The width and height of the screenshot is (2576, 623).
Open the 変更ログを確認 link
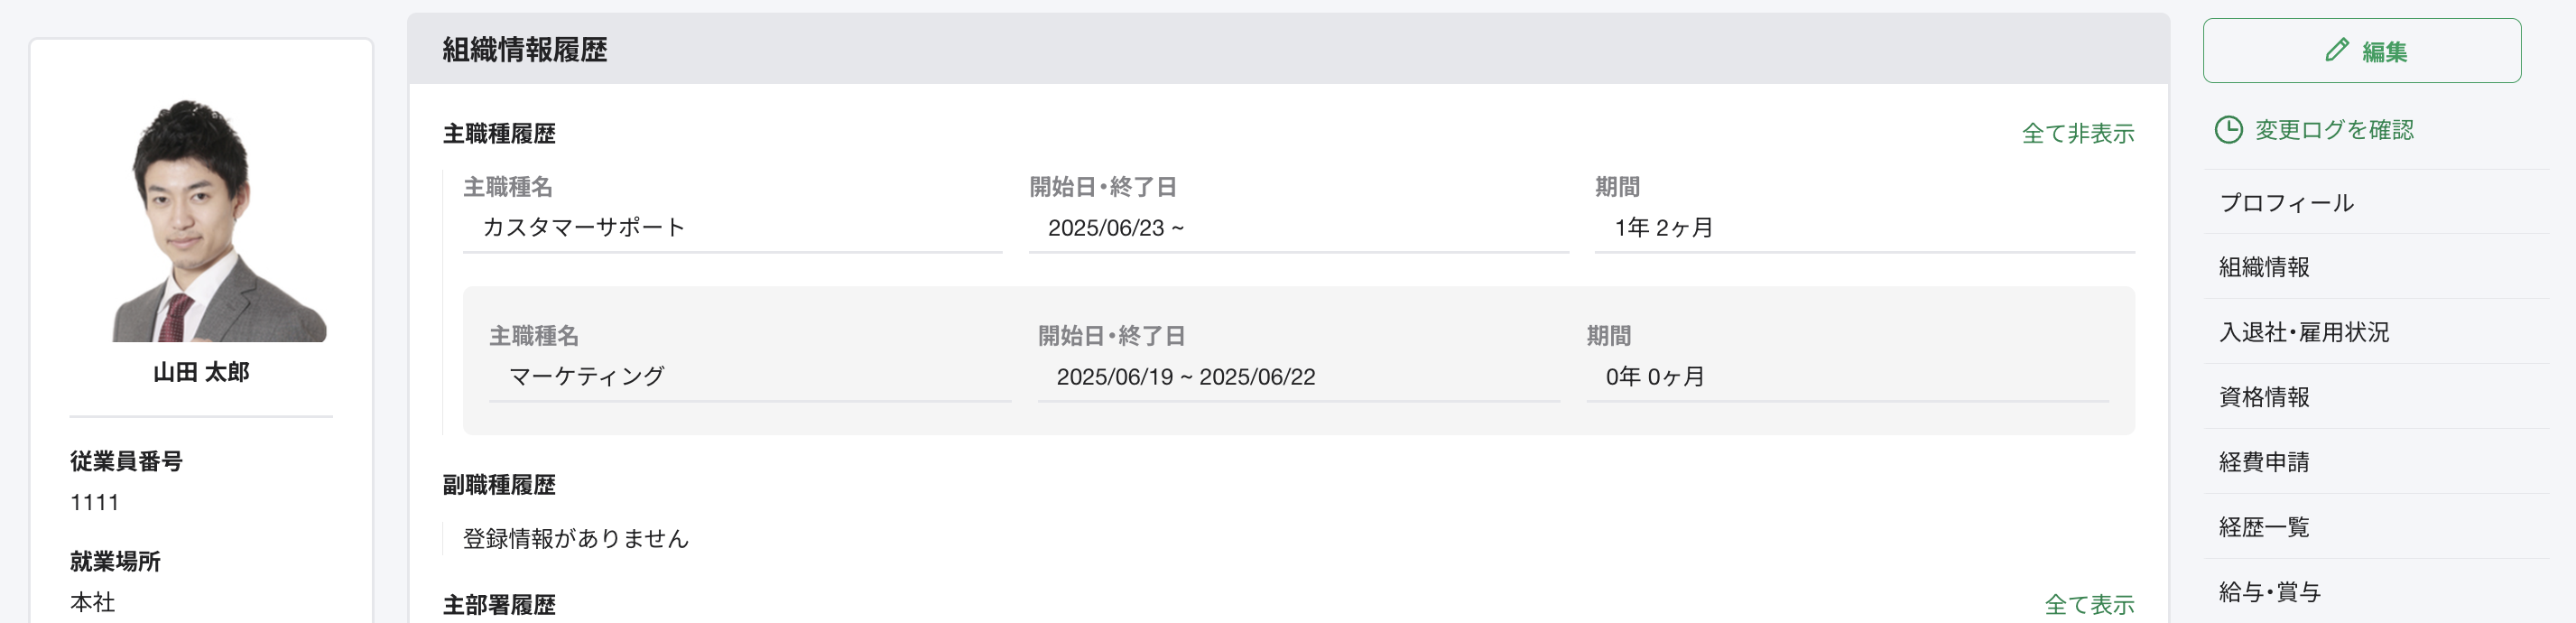pos(2313,130)
